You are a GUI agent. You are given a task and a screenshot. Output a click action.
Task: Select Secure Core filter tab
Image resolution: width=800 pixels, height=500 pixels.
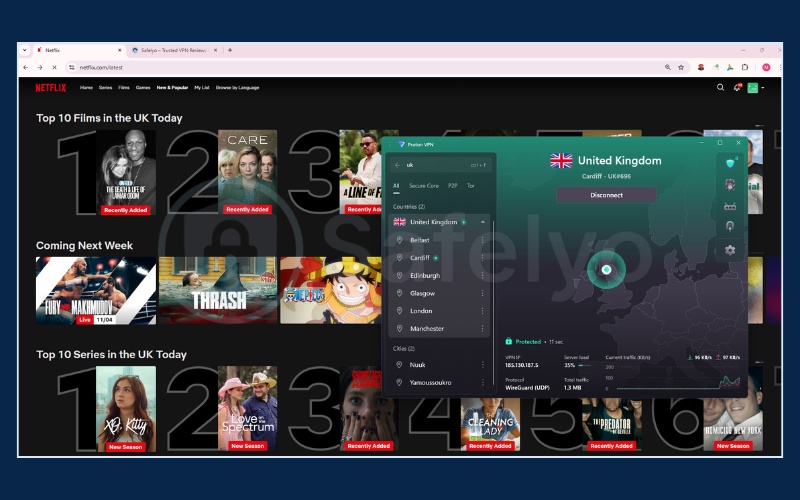423,186
